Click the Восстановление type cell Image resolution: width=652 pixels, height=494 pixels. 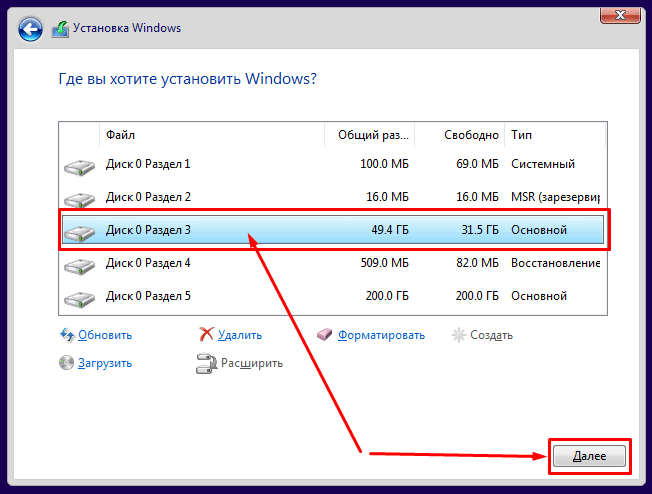click(x=555, y=263)
